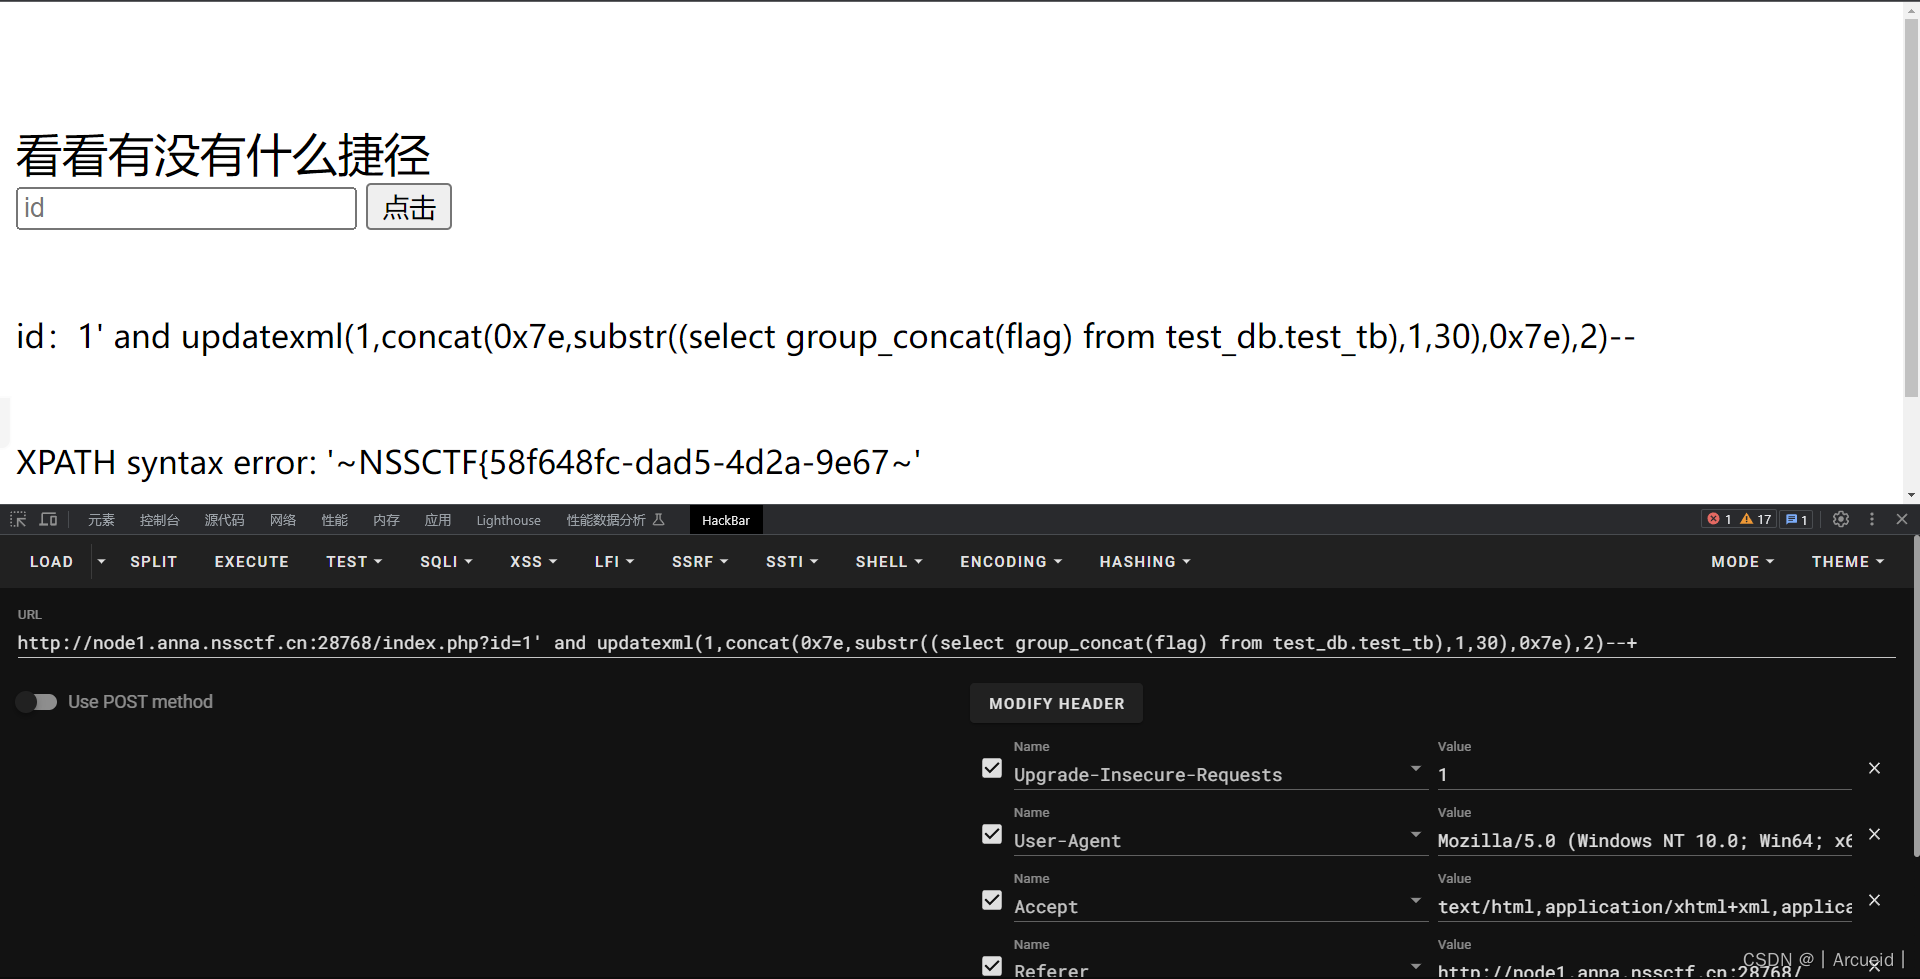Switch to the 元素 (Elements) tab
This screenshot has height=979, width=1920.
click(x=101, y=520)
